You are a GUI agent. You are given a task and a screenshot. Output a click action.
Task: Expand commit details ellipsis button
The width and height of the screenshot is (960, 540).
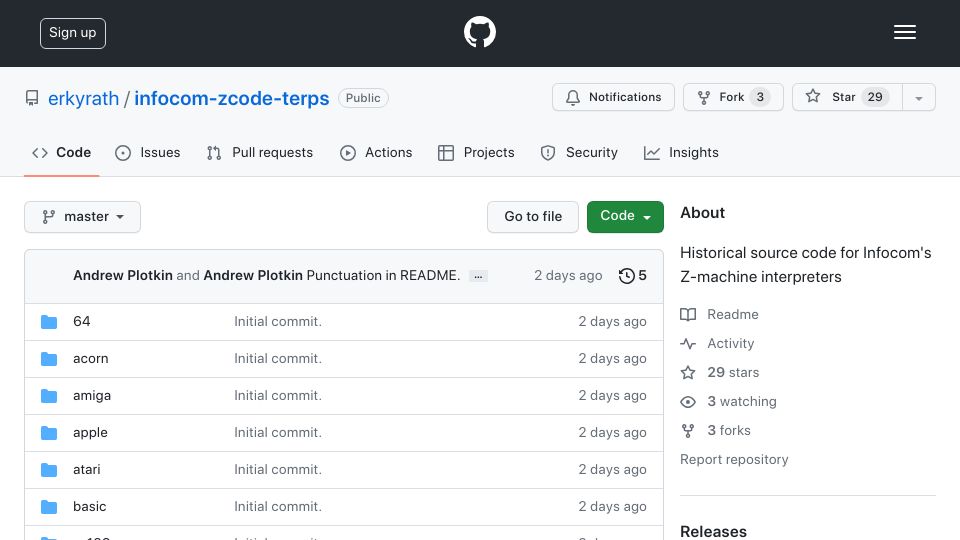pos(478,277)
